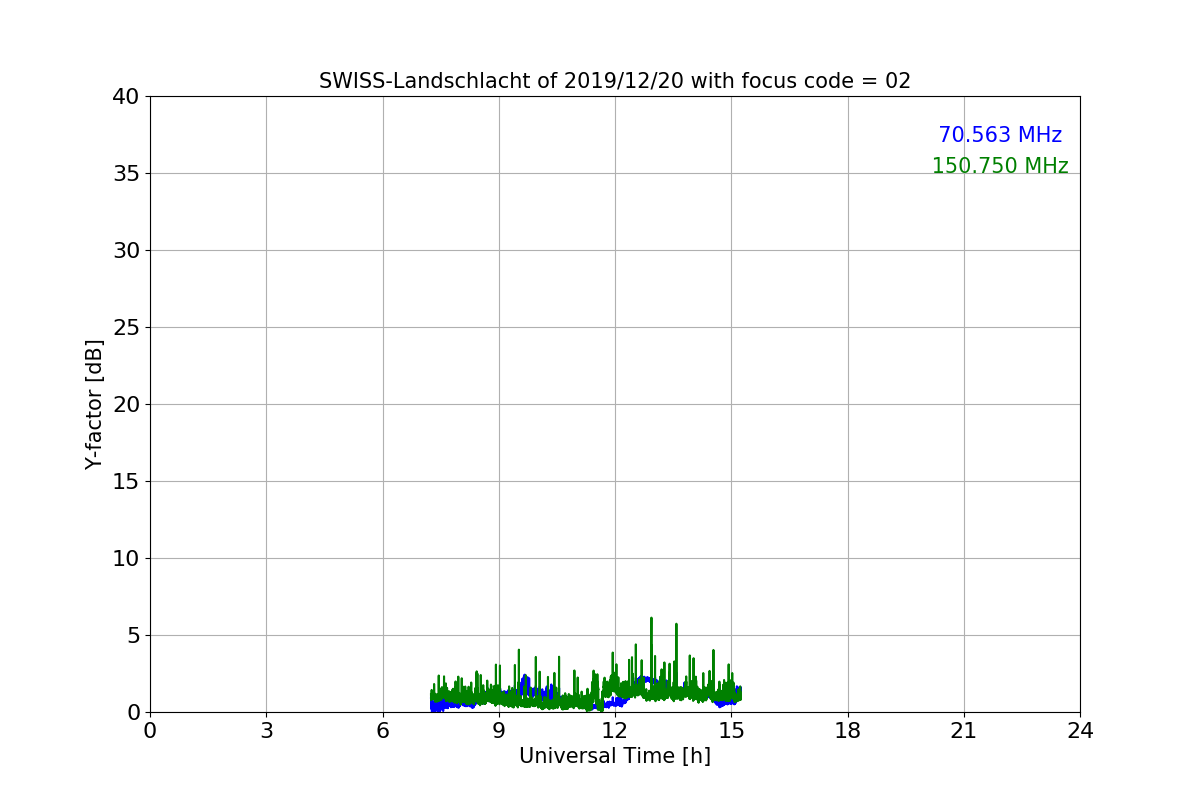Select the green 150.750 MHz legend label

pyautogui.click(x=1000, y=166)
